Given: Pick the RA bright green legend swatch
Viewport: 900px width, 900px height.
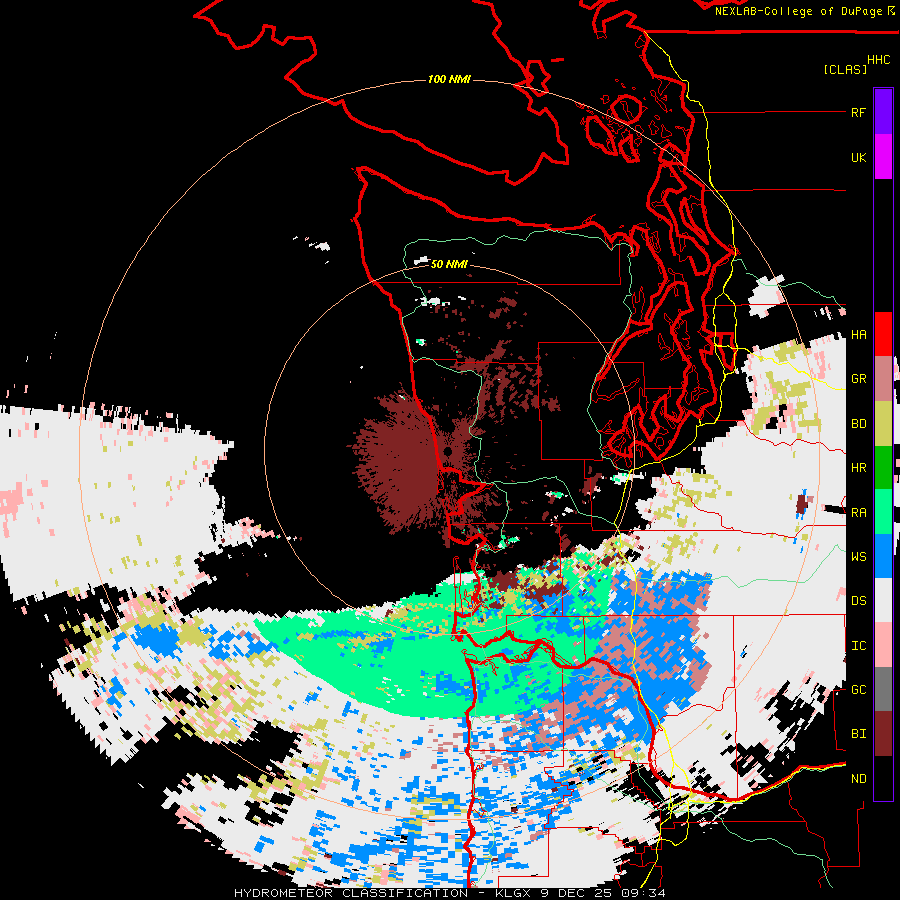Looking at the screenshot, I should 883,512.
